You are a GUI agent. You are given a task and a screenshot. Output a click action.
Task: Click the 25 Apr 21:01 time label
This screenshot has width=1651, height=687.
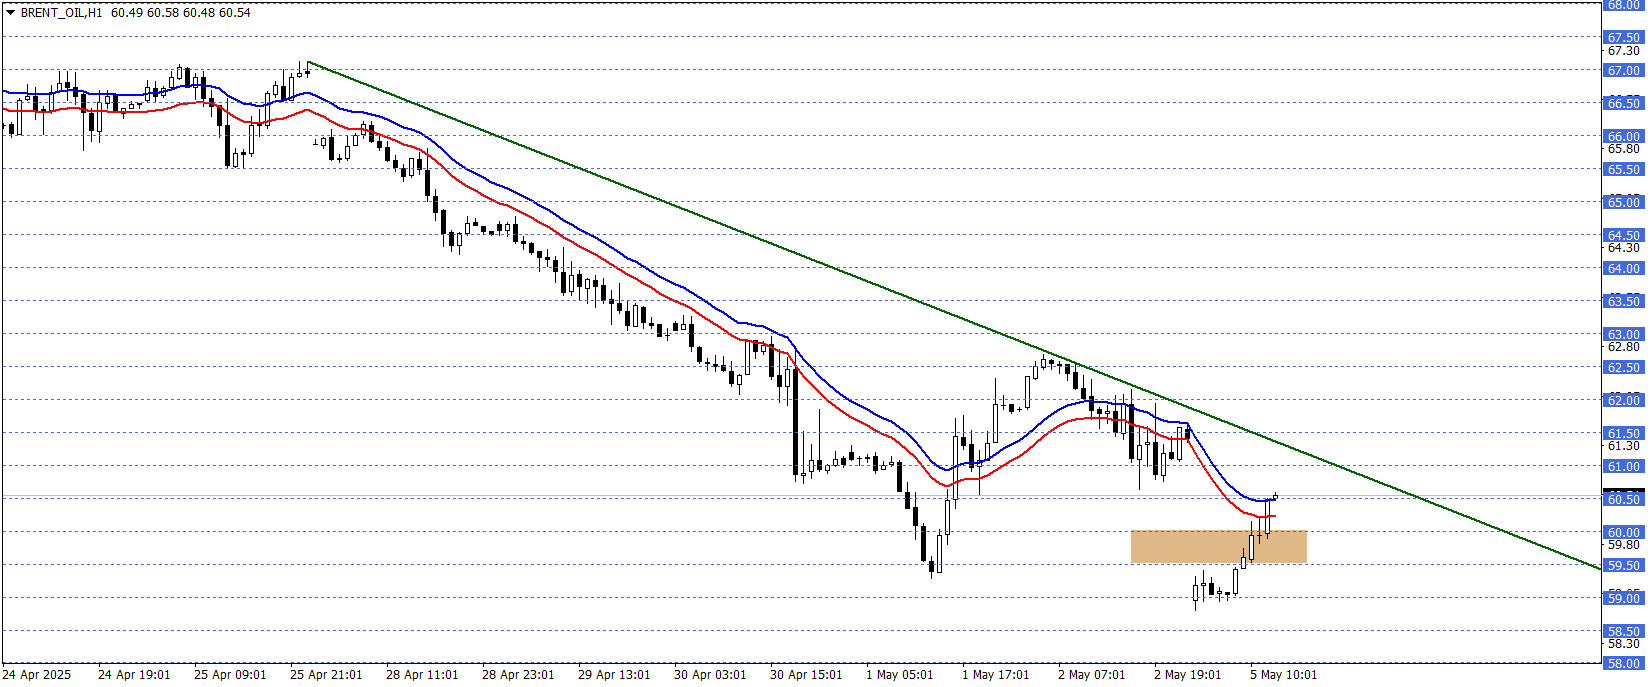pos(326,675)
